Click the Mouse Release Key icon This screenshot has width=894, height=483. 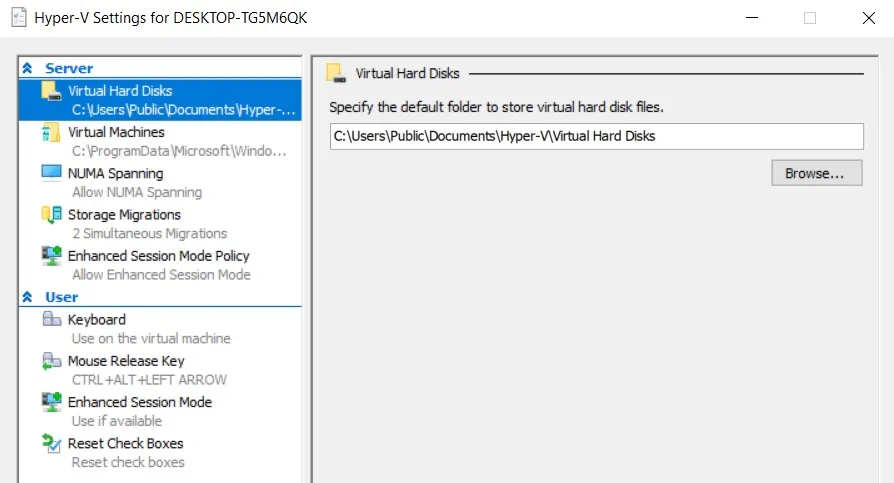51,361
